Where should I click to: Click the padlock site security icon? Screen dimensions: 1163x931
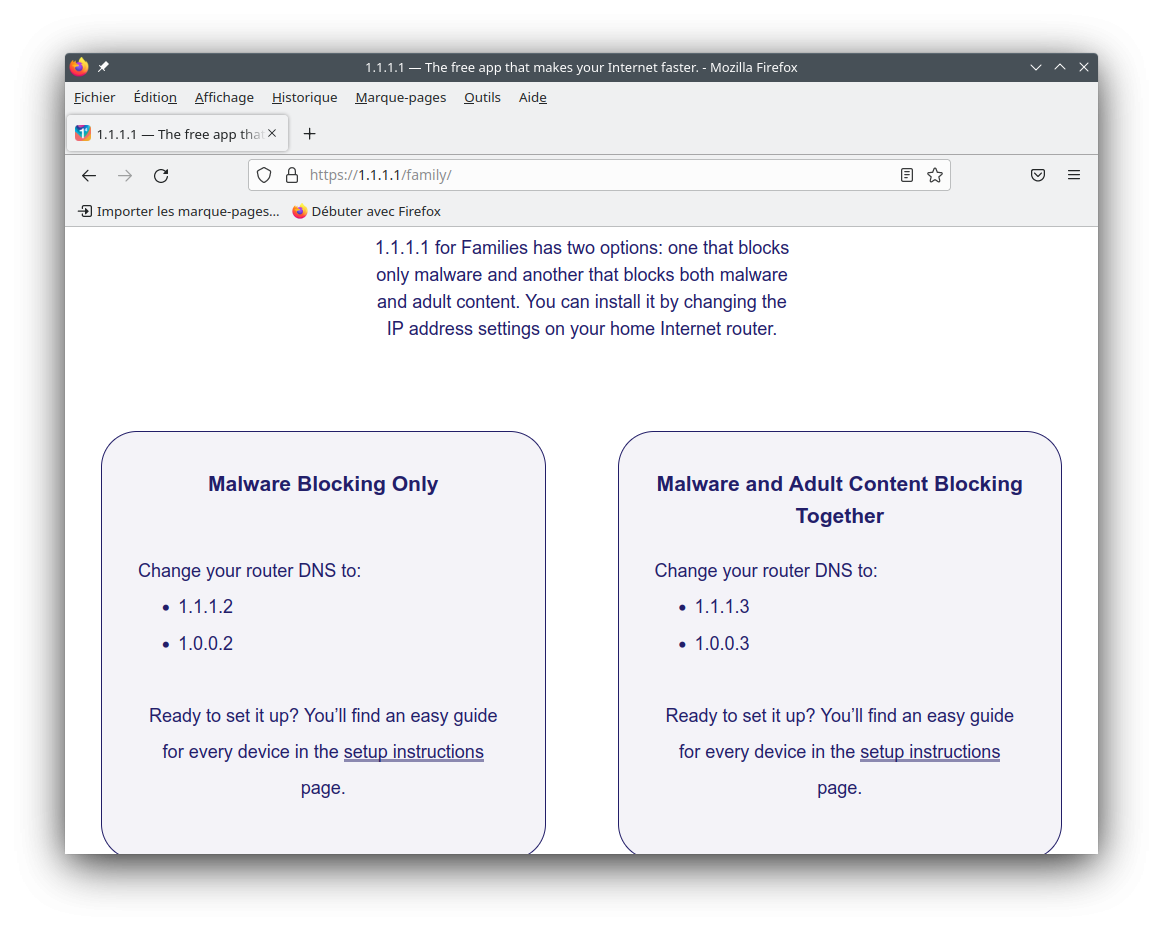292,175
